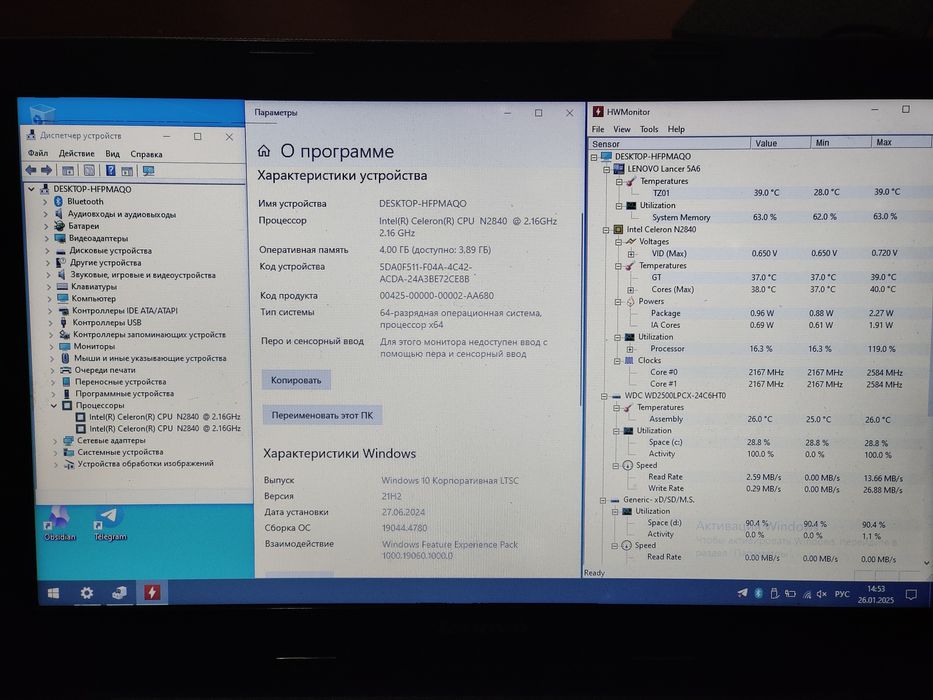The image size is (933, 700).
Task: Click the battery tray icon
Action: [x=790, y=593]
